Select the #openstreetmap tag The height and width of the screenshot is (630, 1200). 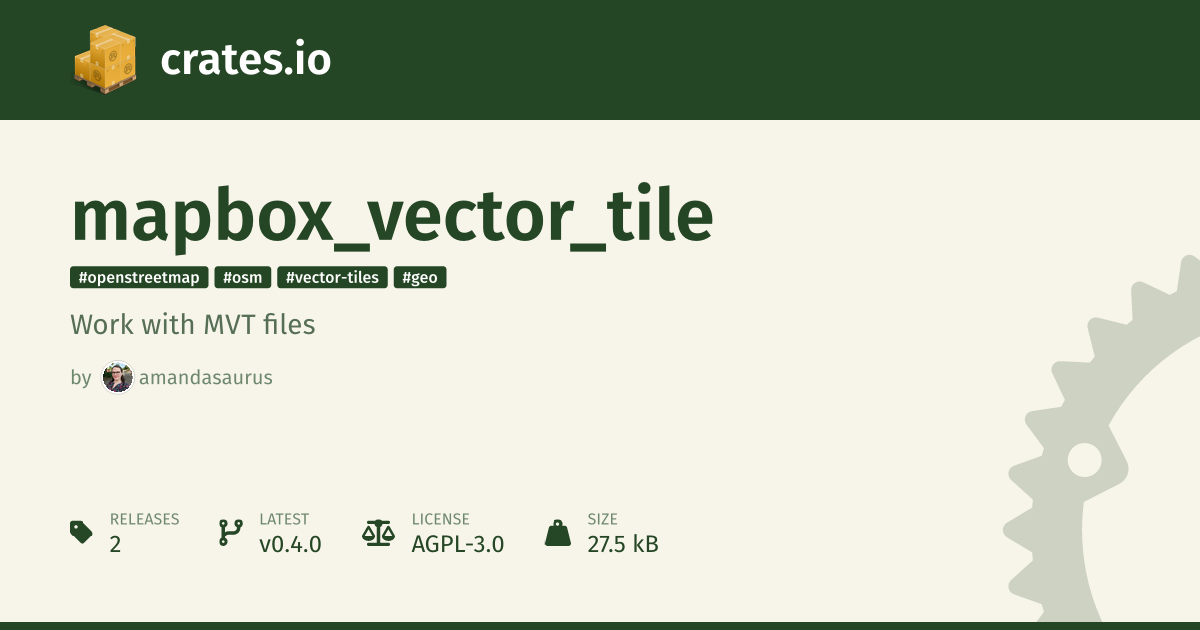point(139,278)
